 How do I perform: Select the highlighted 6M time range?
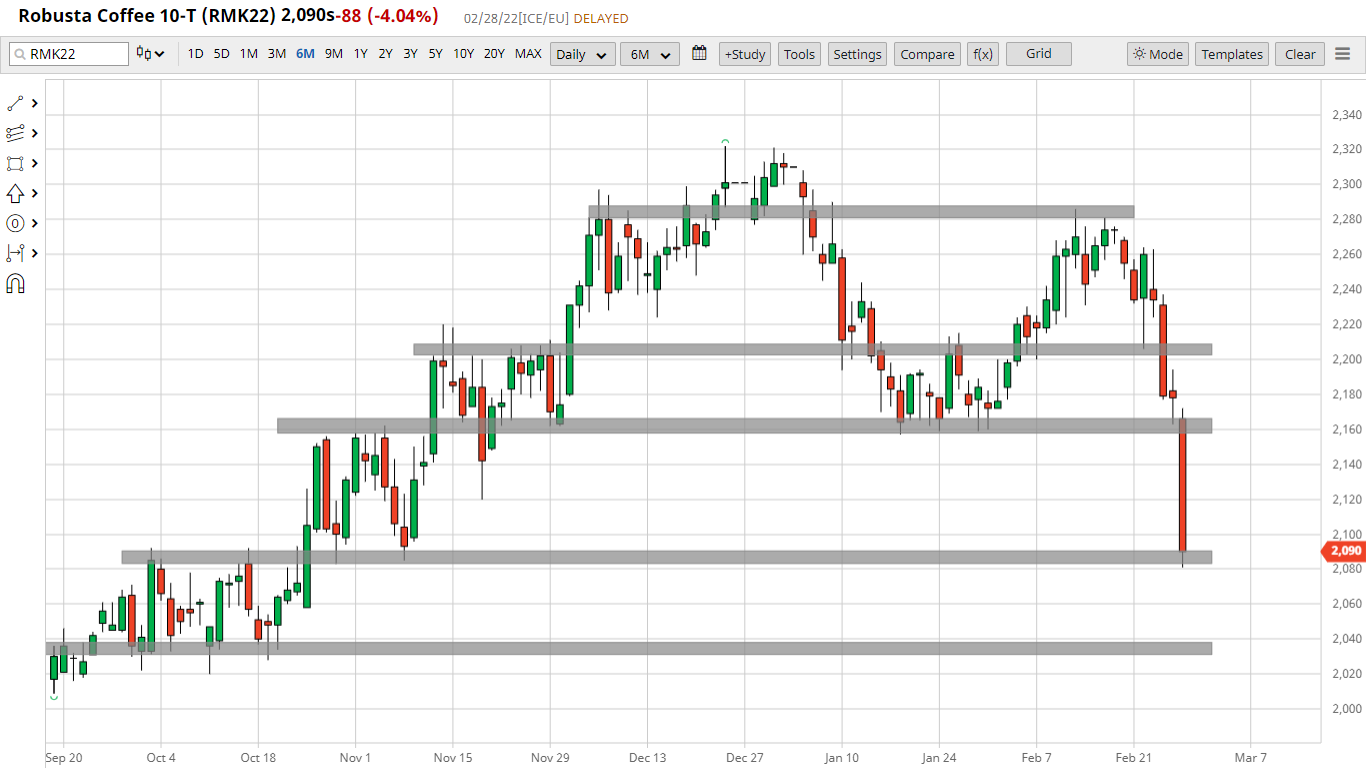pos(305,54)
